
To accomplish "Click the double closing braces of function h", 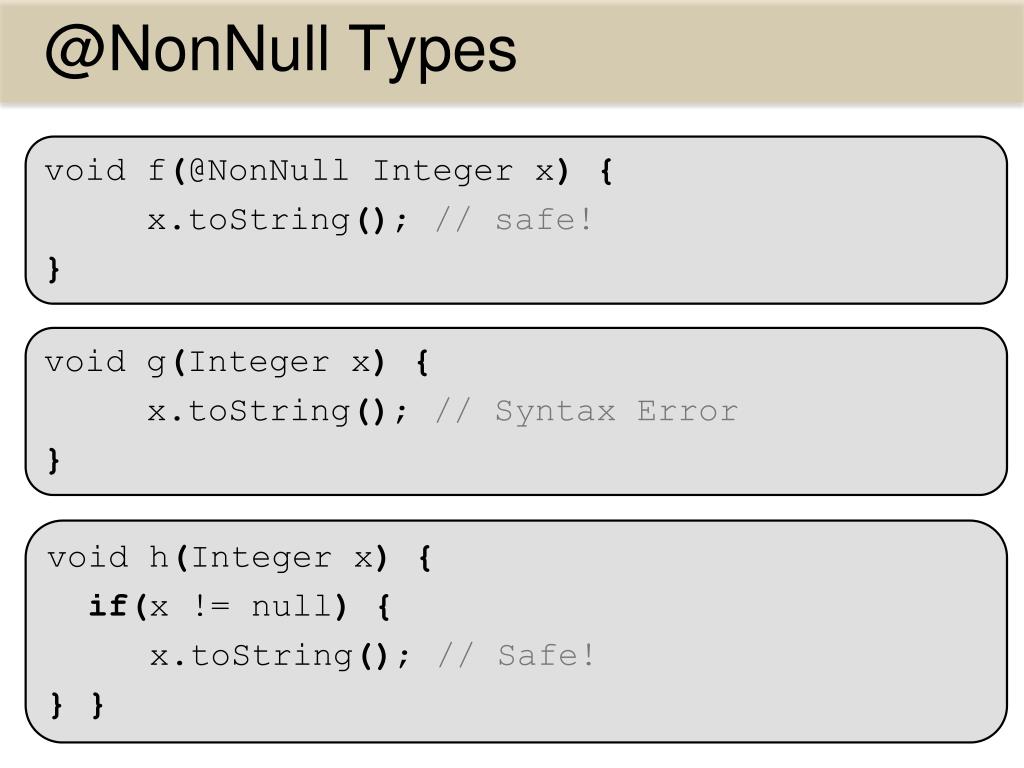I will (77, 705).
